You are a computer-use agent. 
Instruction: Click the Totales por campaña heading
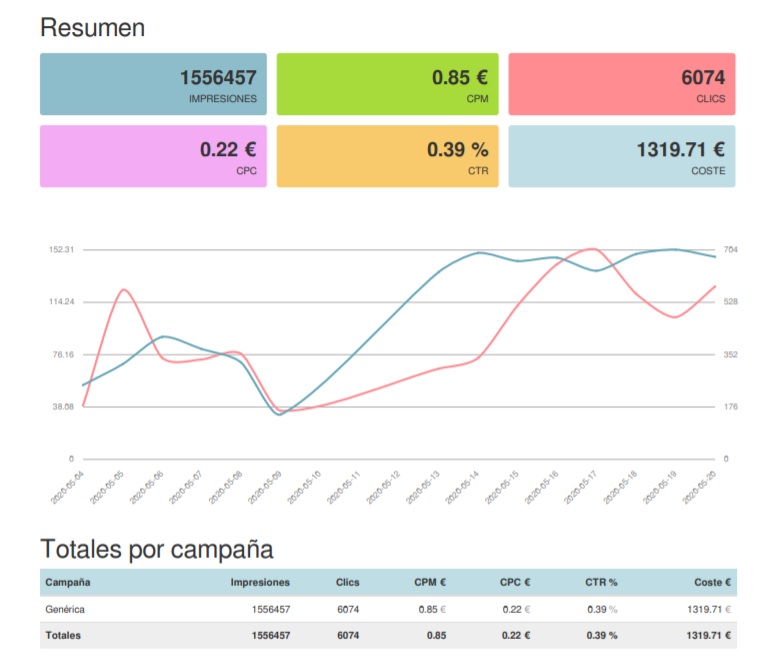click(x=157, y=549)
